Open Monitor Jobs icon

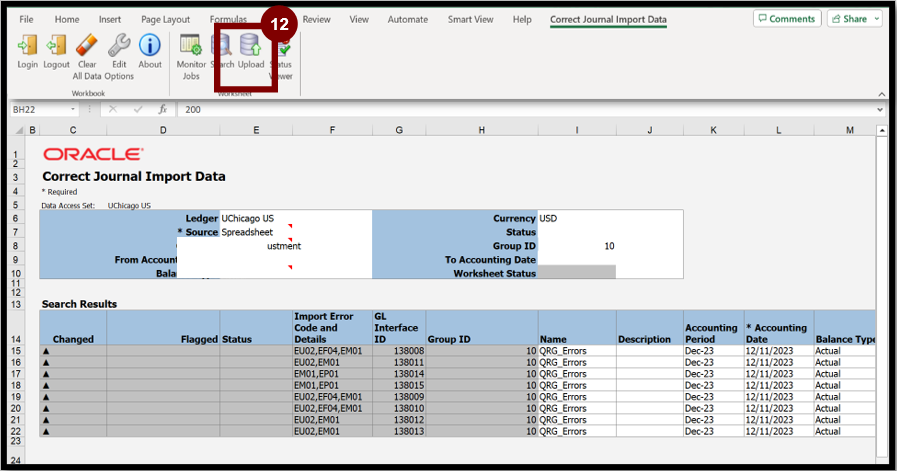pyautogui.click(x=190, y=46)
